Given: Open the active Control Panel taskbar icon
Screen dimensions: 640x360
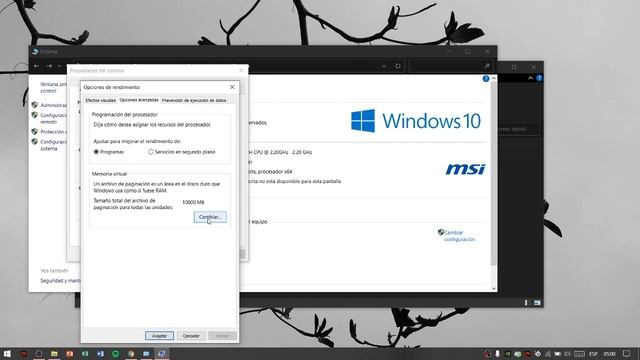Looking at the screenshot, I should point(162,353).
